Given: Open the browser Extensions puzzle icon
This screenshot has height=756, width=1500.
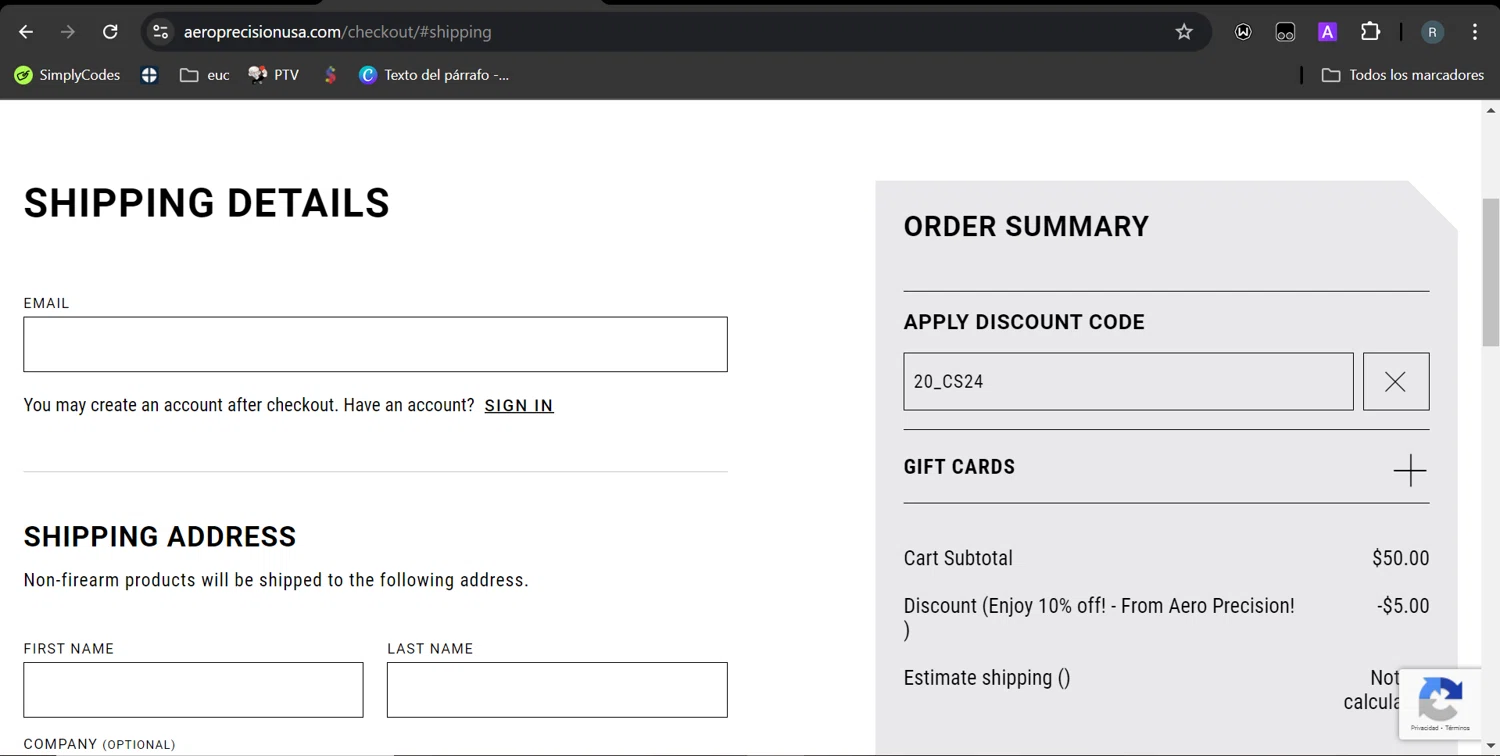Looking at the screenshot, I should click(1370, 32).
